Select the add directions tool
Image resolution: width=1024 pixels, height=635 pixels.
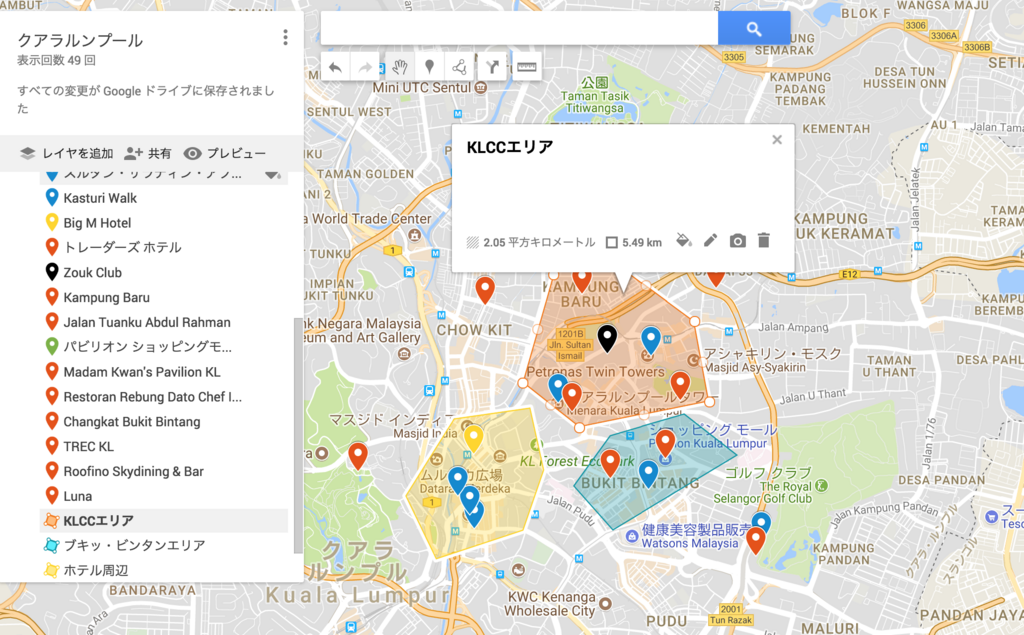tap(492, 67)
